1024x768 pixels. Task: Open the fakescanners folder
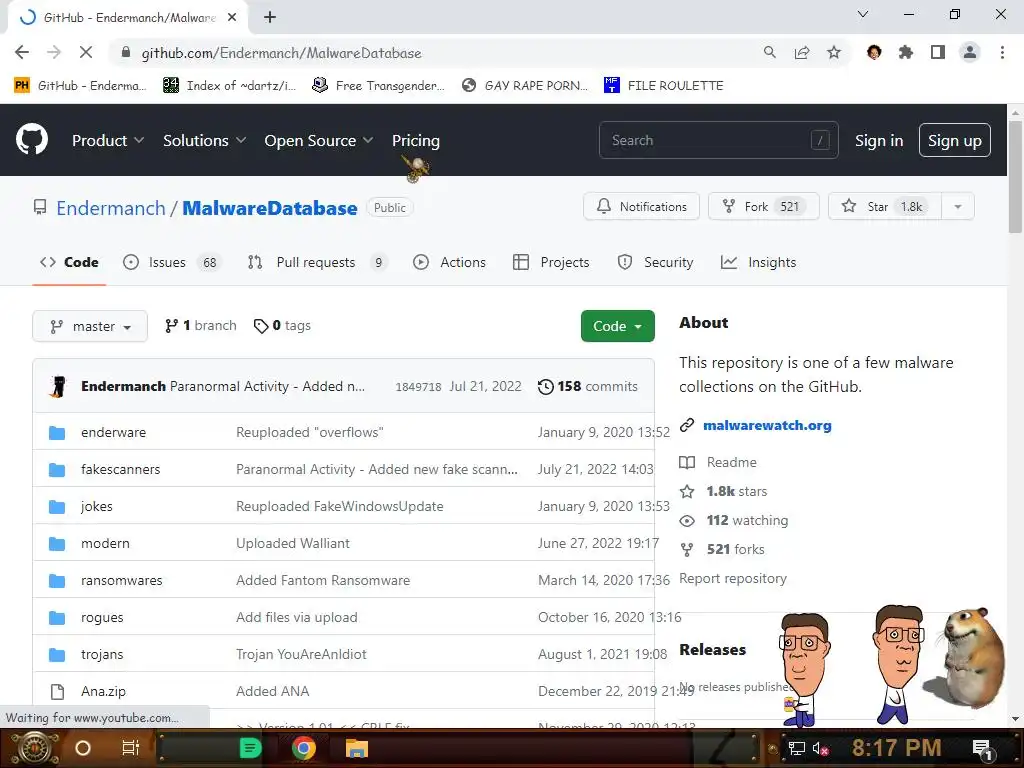click(x=120, y=470)
